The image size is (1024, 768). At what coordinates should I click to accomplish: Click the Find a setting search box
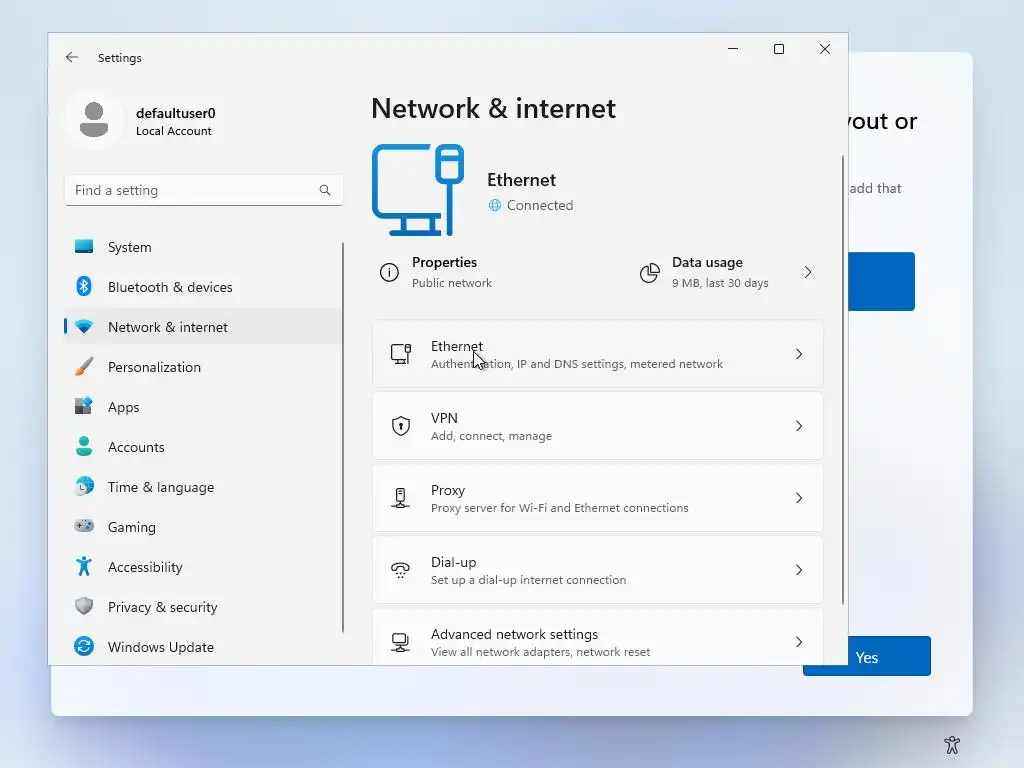coord(204,190)
